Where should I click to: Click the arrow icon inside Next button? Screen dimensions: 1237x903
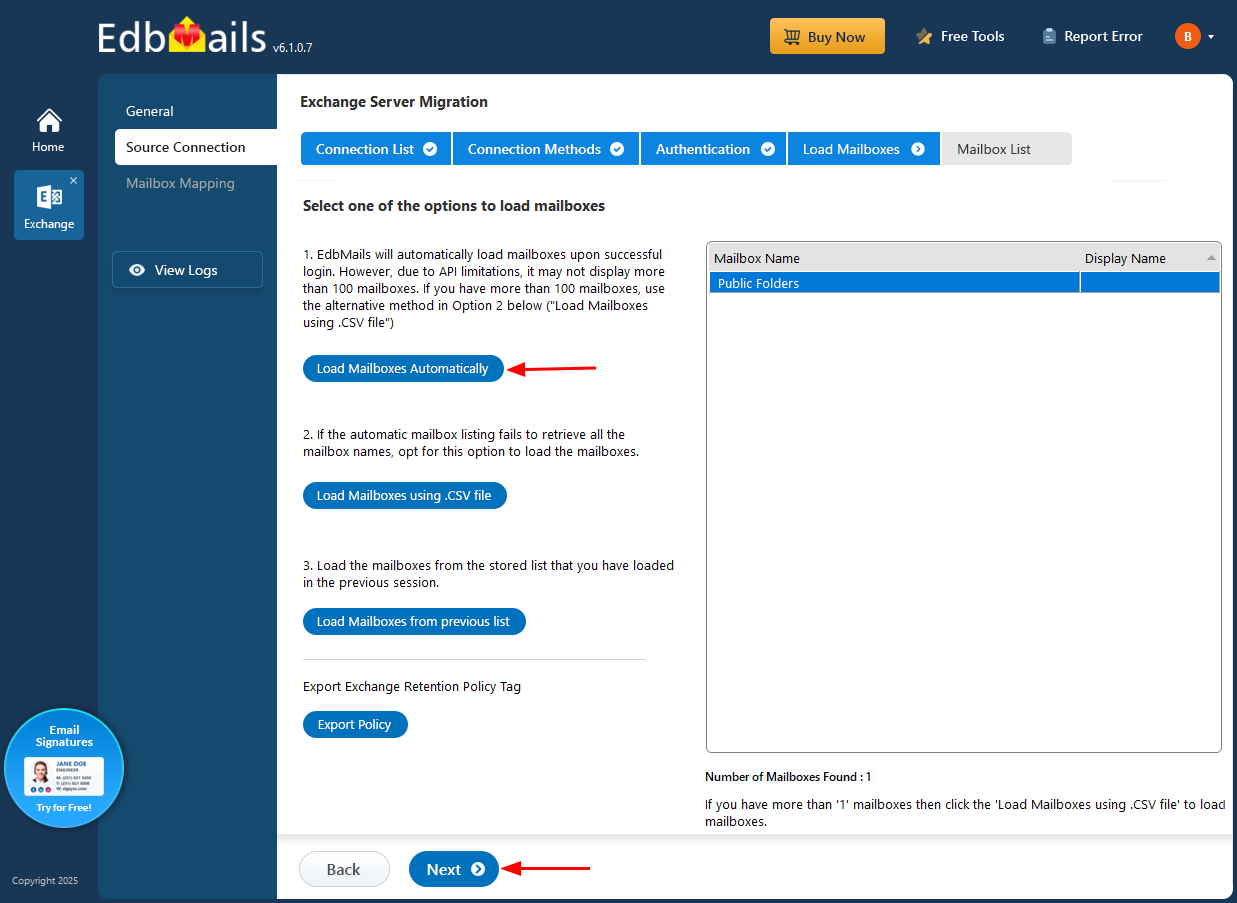pos(478,869)
